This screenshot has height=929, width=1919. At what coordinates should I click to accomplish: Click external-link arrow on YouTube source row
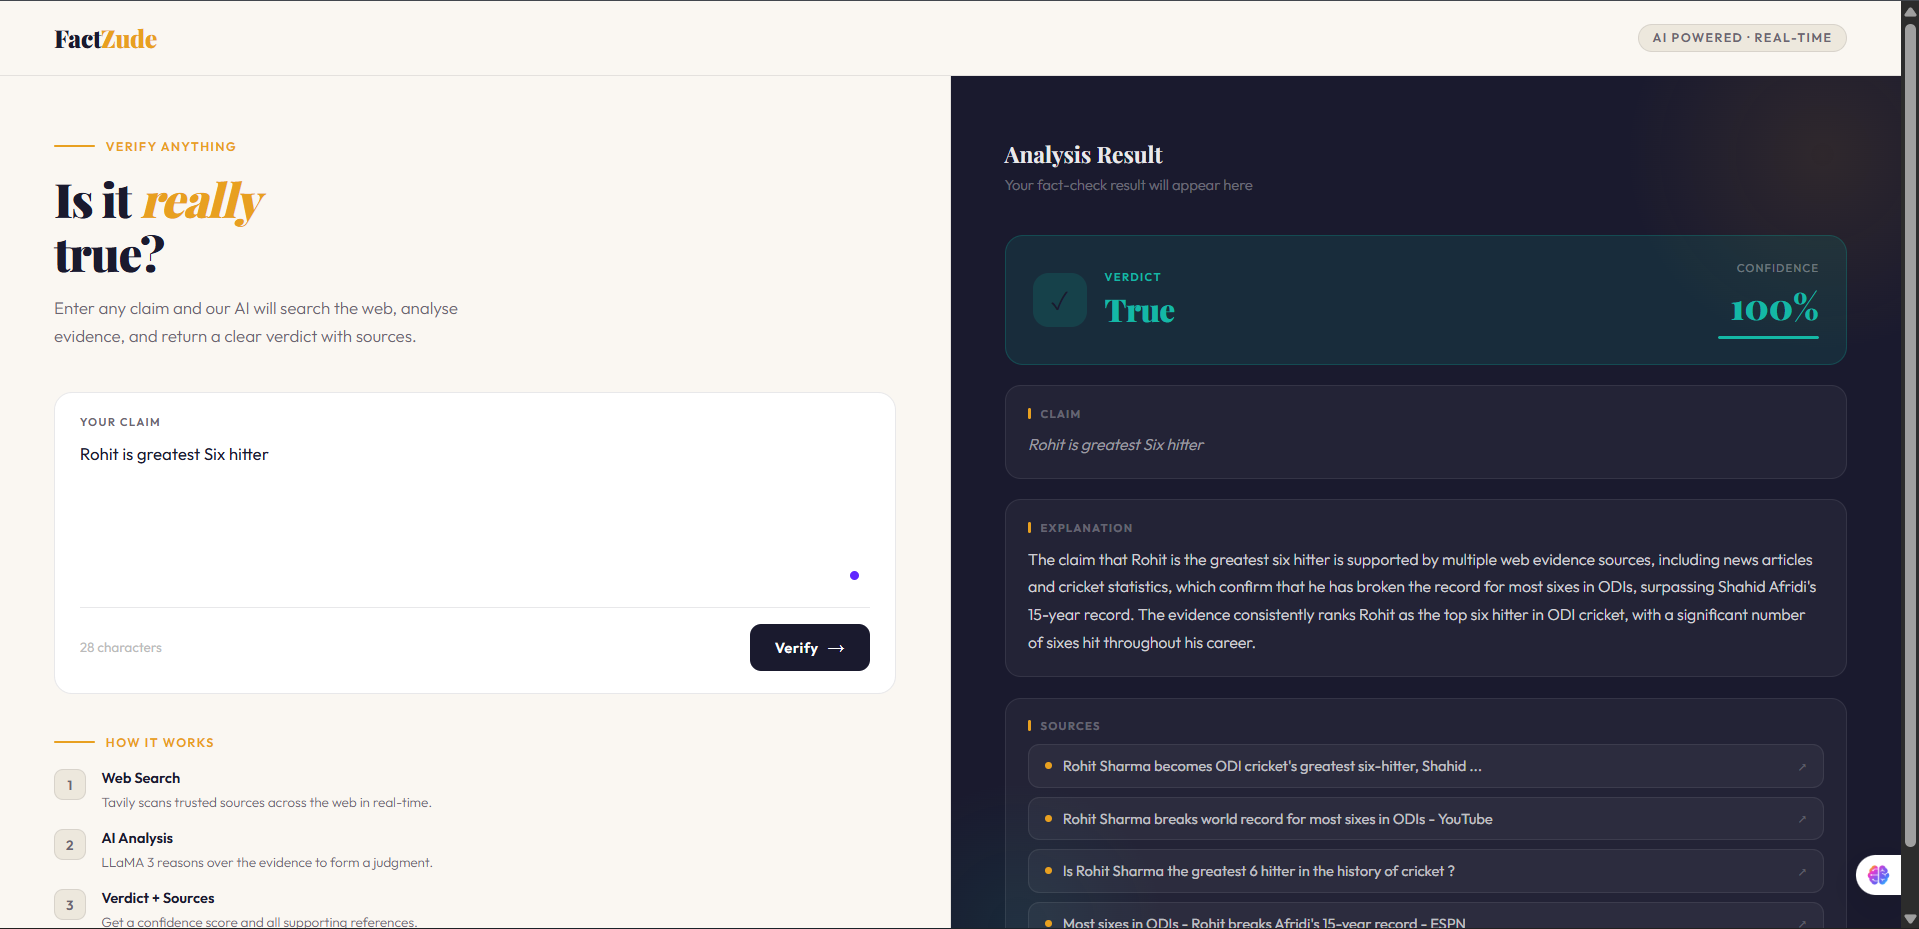click(x=1802, y=819)
